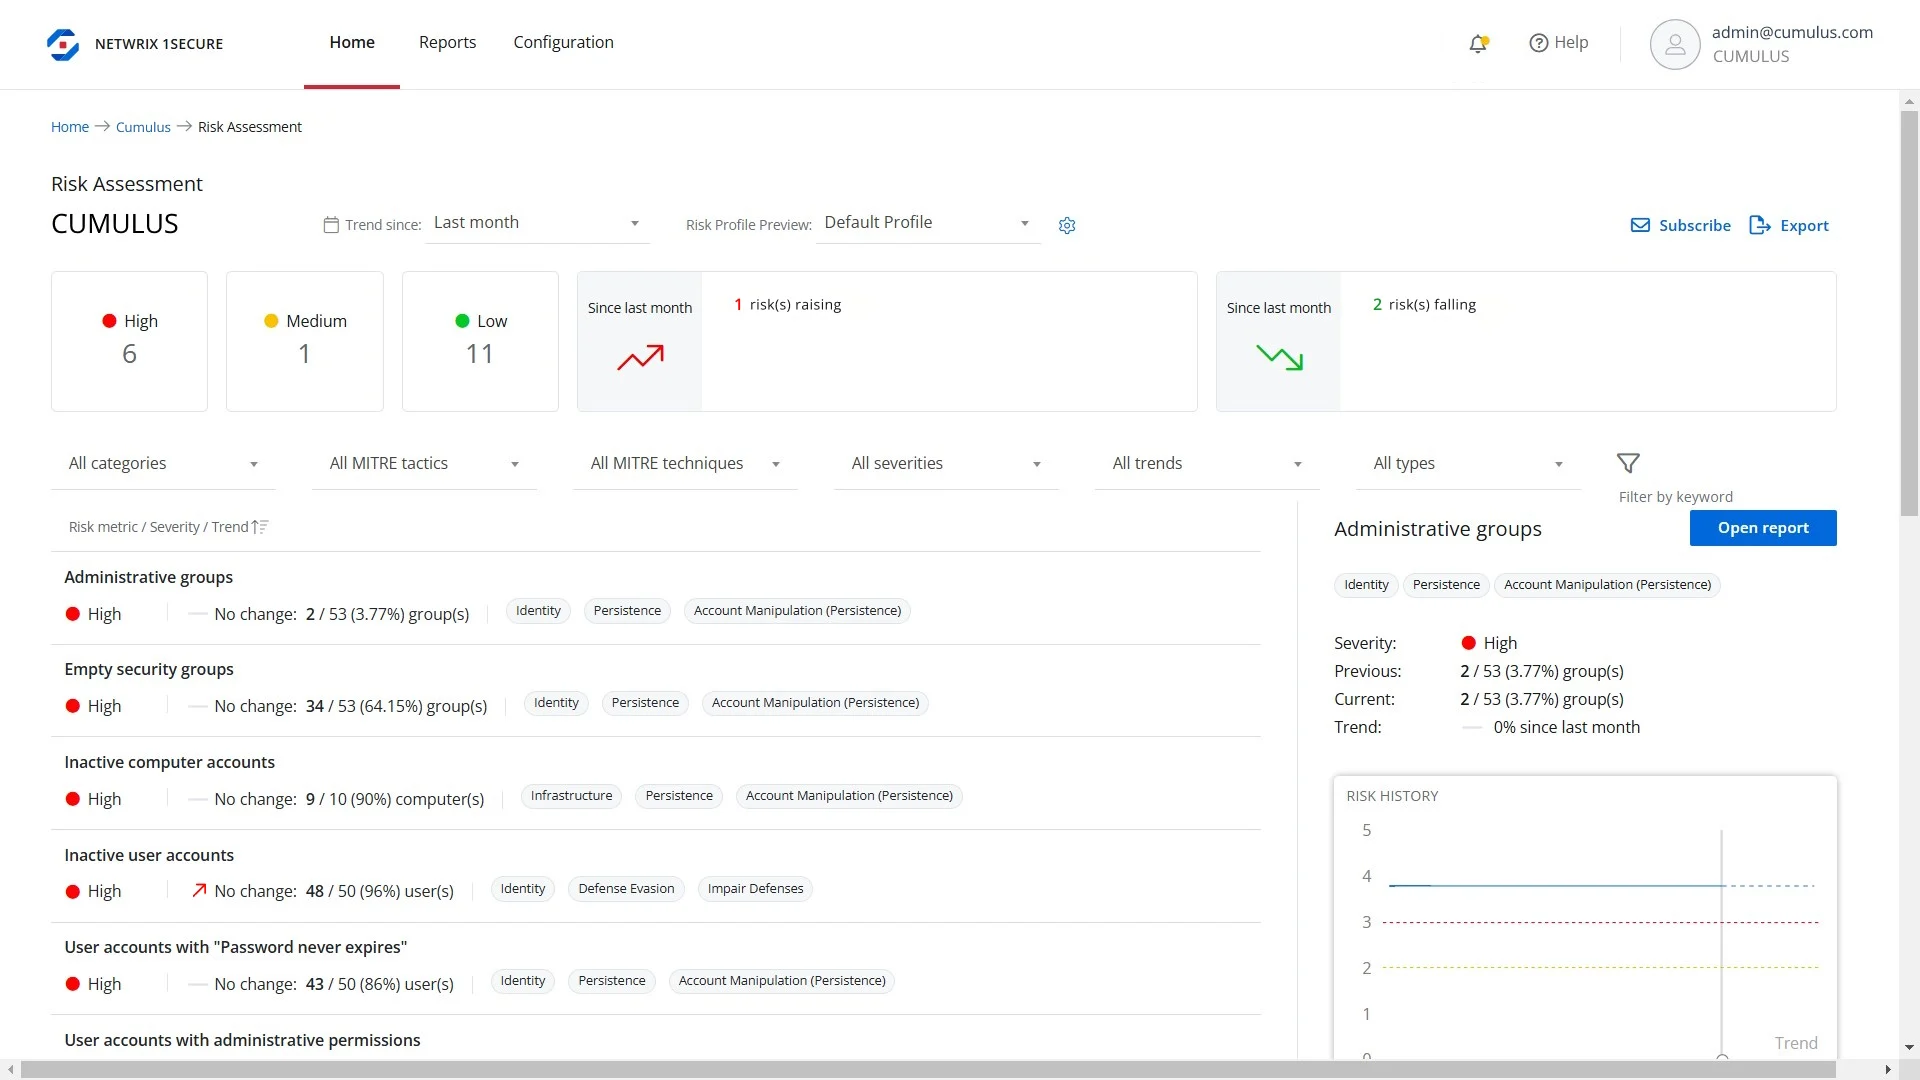Viewport: 1920px width, 1080px height.
Task: Click the 1 risk(s) raising text
Action: 788,305
